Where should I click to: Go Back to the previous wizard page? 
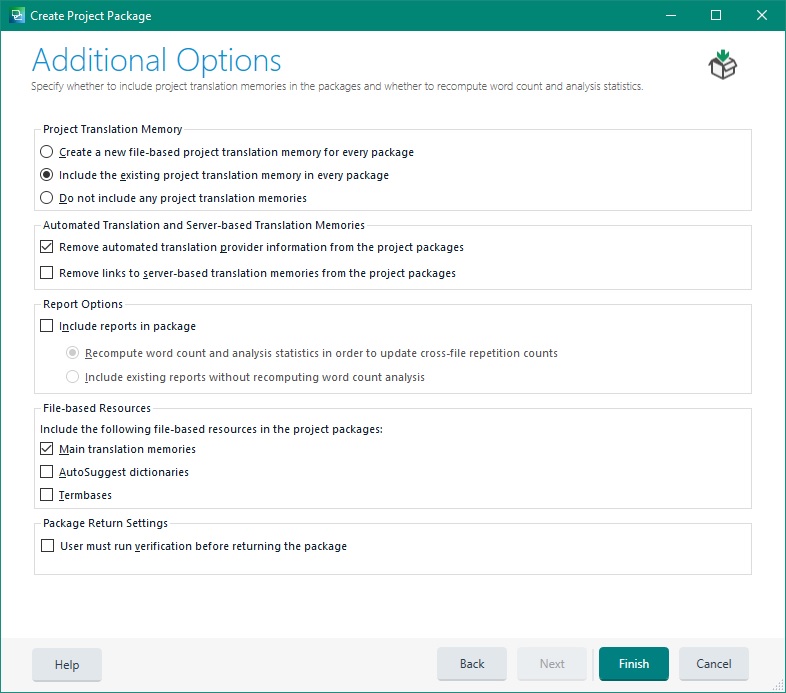pyautogui.click(x=472, y=664)
